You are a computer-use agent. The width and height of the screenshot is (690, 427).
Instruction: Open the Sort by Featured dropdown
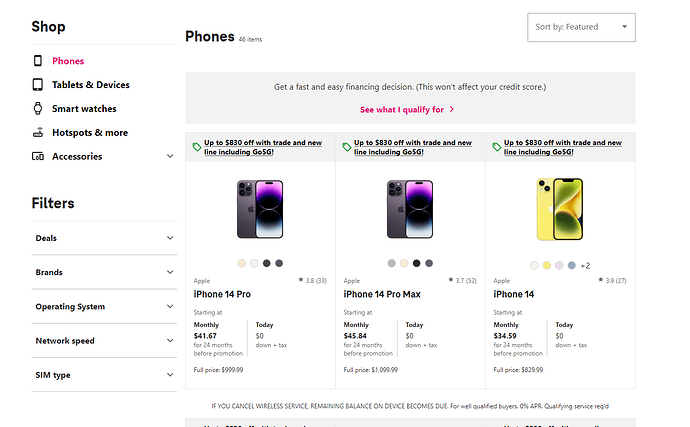pyautogui.click(x=581, y=27)
